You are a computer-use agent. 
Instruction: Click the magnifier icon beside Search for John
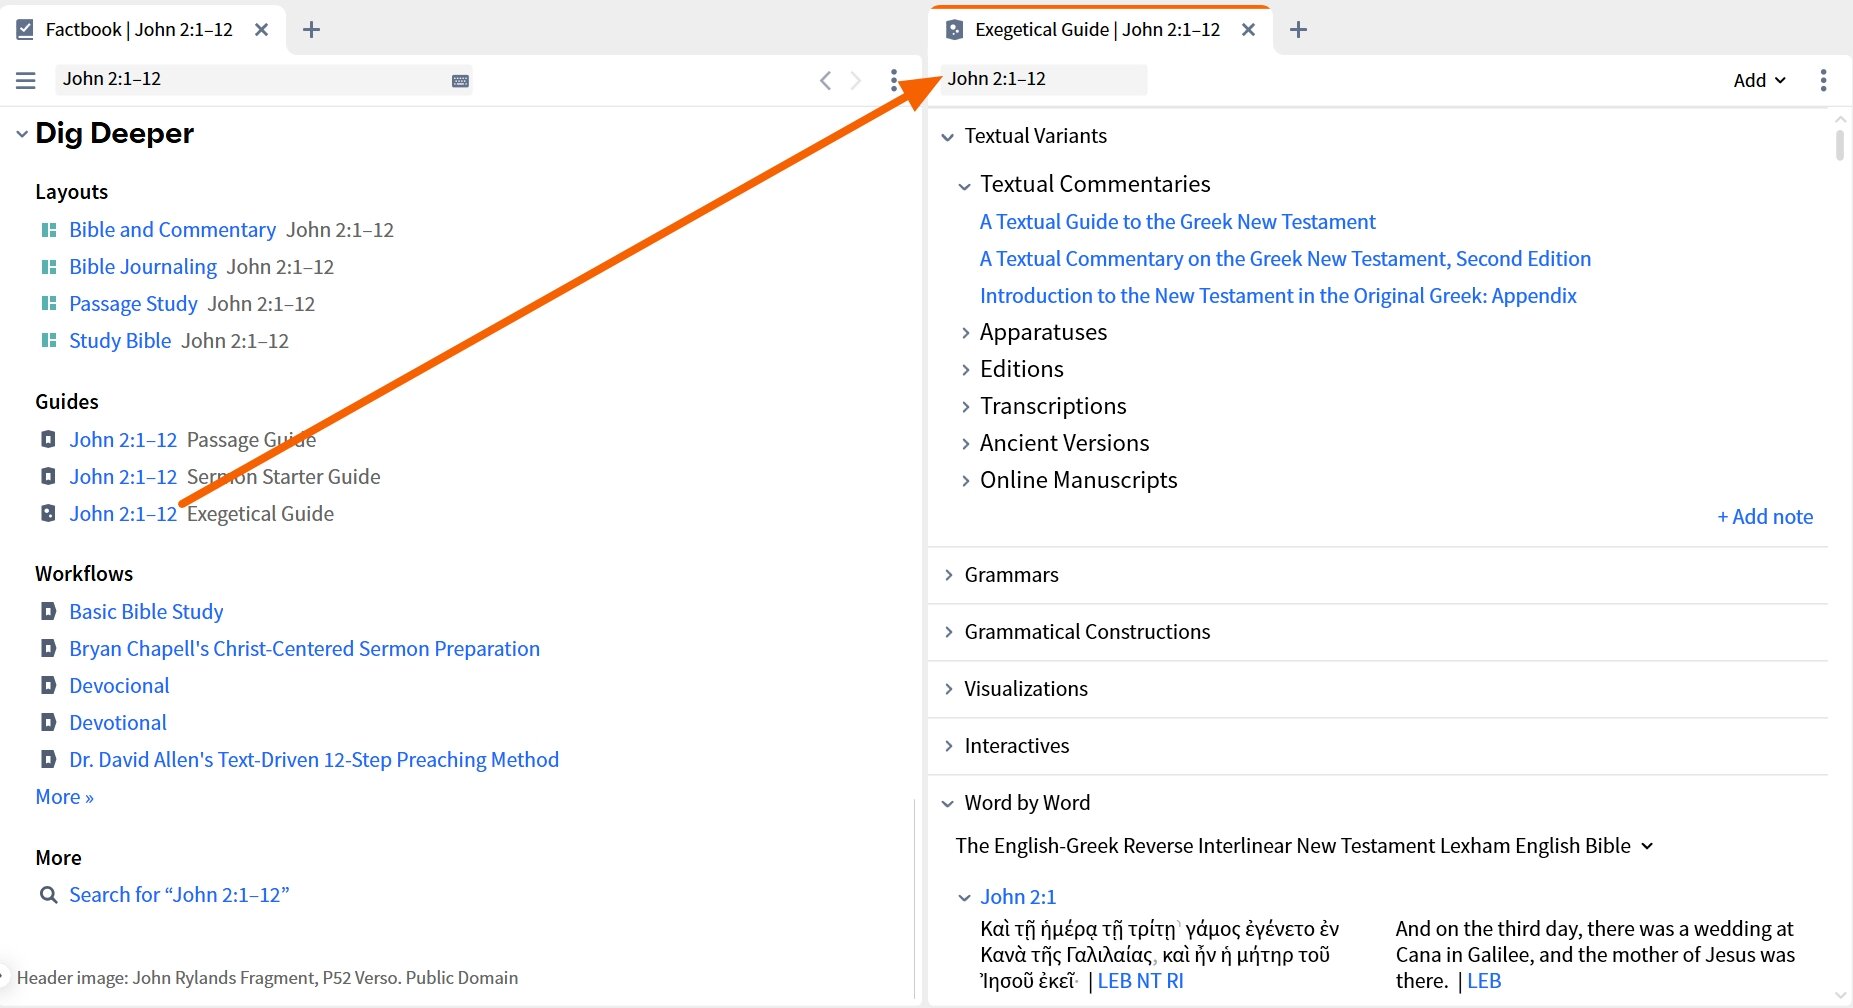click(48, 895)
